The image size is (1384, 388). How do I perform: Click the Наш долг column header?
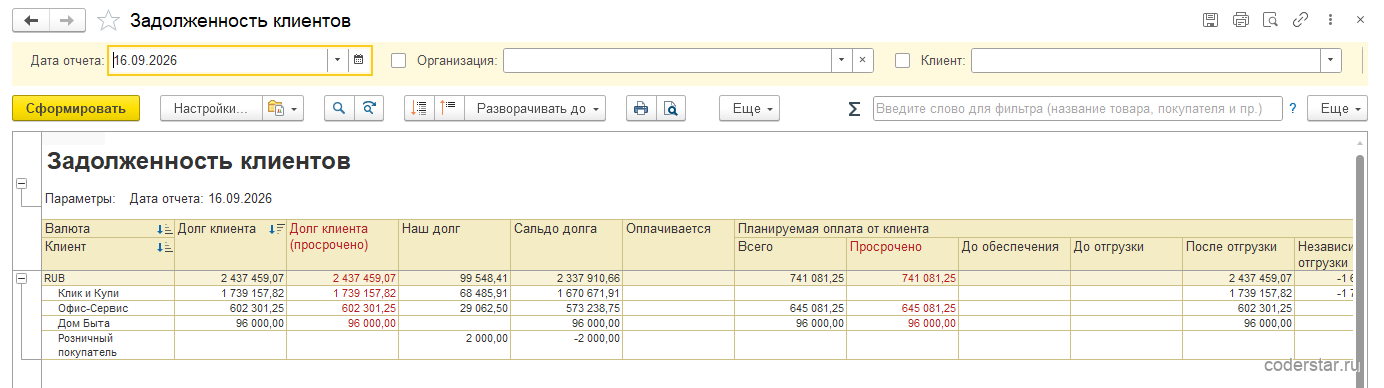[x=454, y=245]
